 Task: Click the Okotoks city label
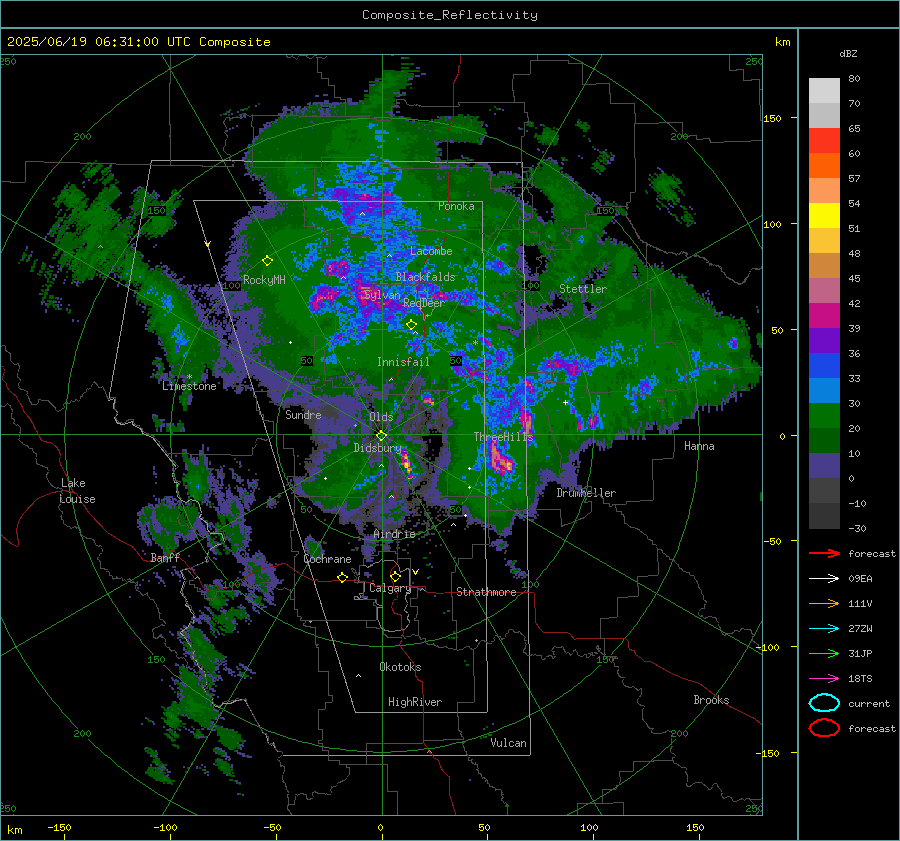[400, 667]
